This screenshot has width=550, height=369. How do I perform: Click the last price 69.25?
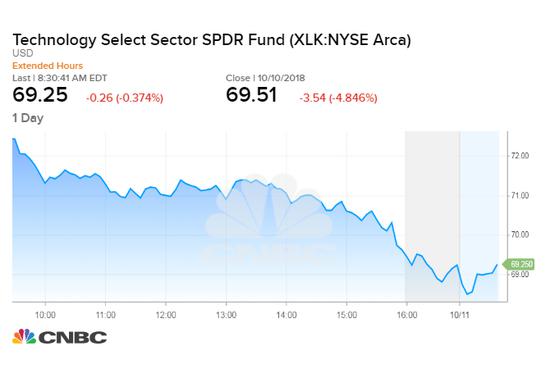[x=40, y=95]
